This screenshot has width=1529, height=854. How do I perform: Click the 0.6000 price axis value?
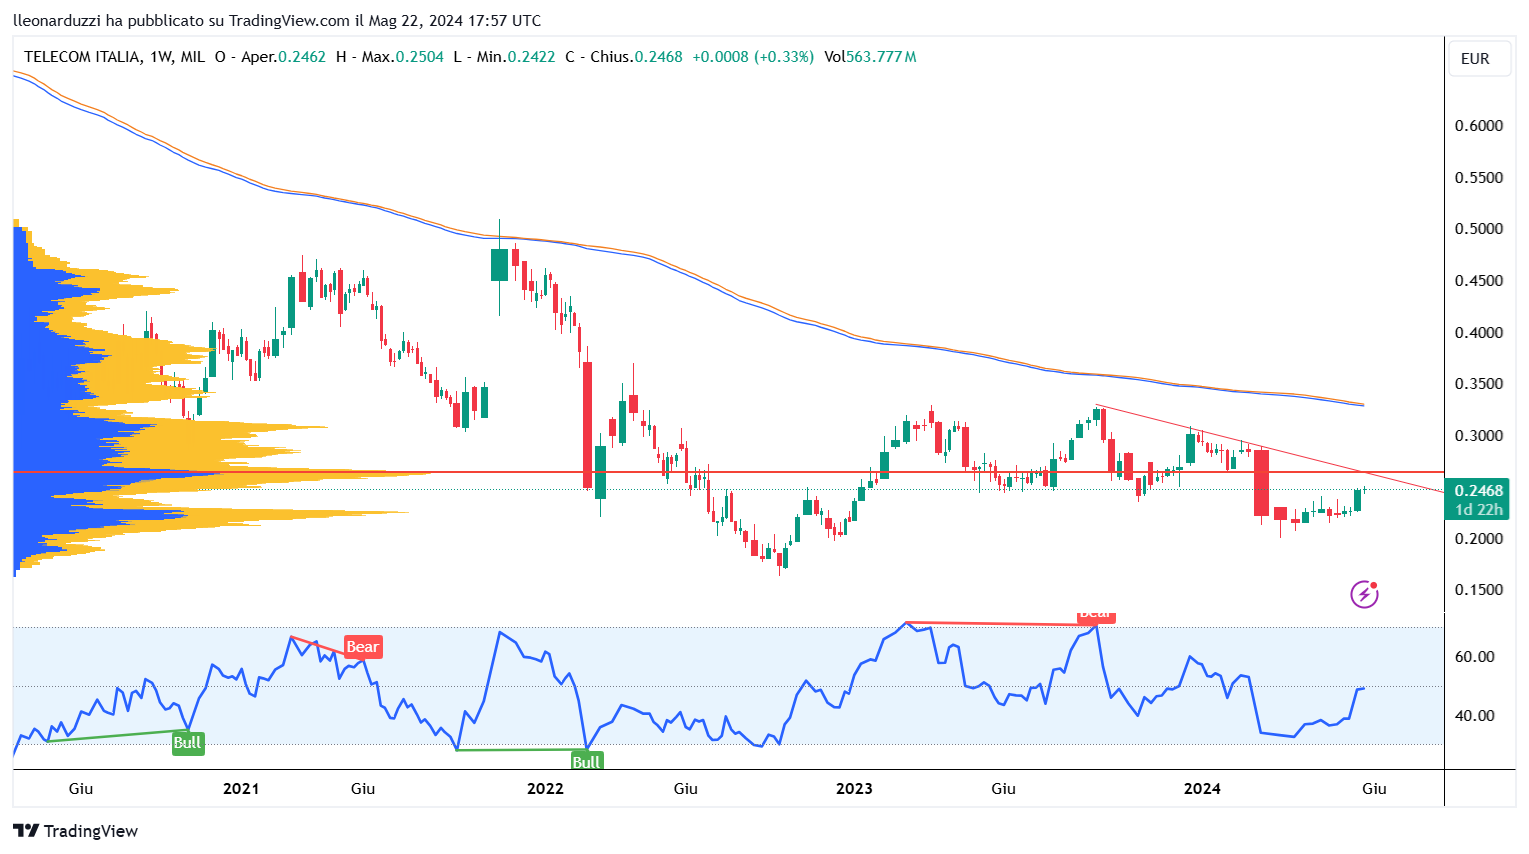(x=1479, y=126)
